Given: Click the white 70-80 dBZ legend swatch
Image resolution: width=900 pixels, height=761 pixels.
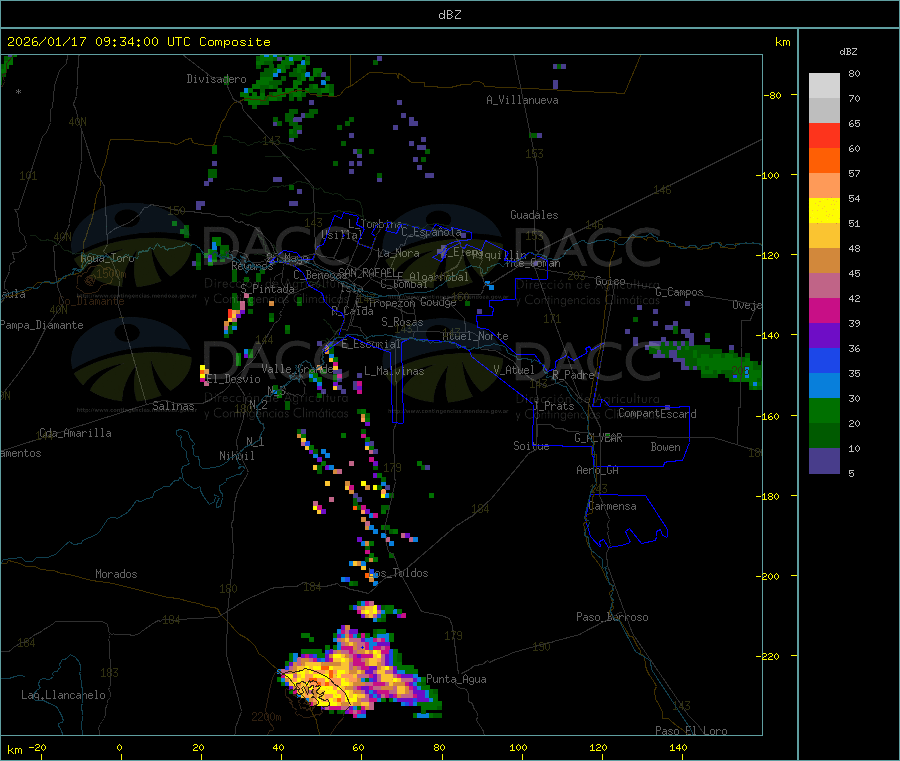Looking at the screenshot, I should coord(824,86).
